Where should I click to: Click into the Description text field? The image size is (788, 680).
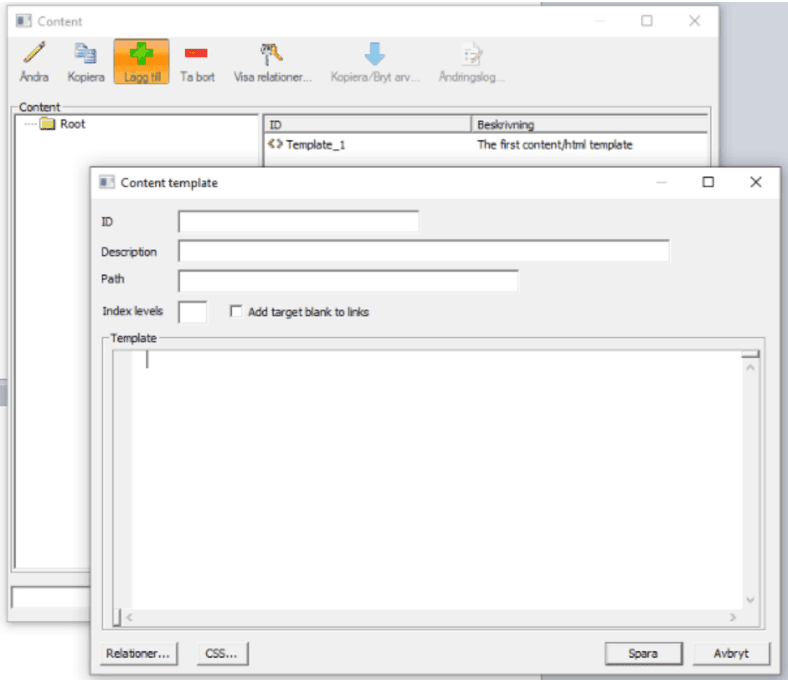tap(423, 251)
